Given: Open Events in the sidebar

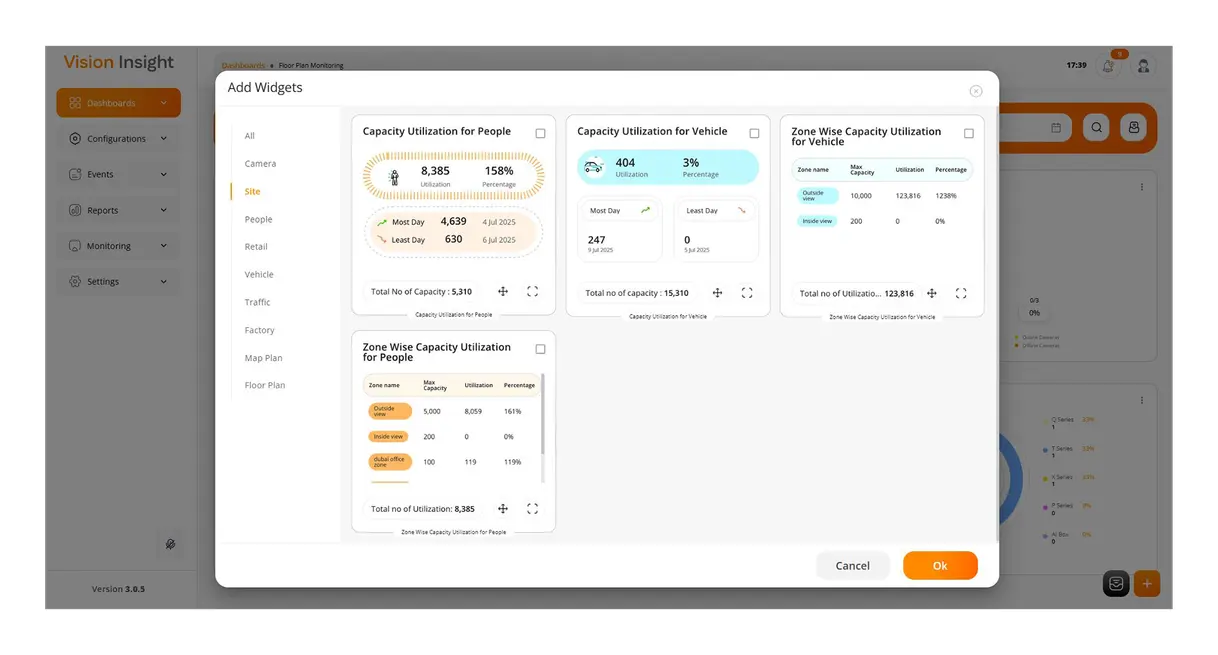Looking at the screenshot, I should [x=118, y=174].
